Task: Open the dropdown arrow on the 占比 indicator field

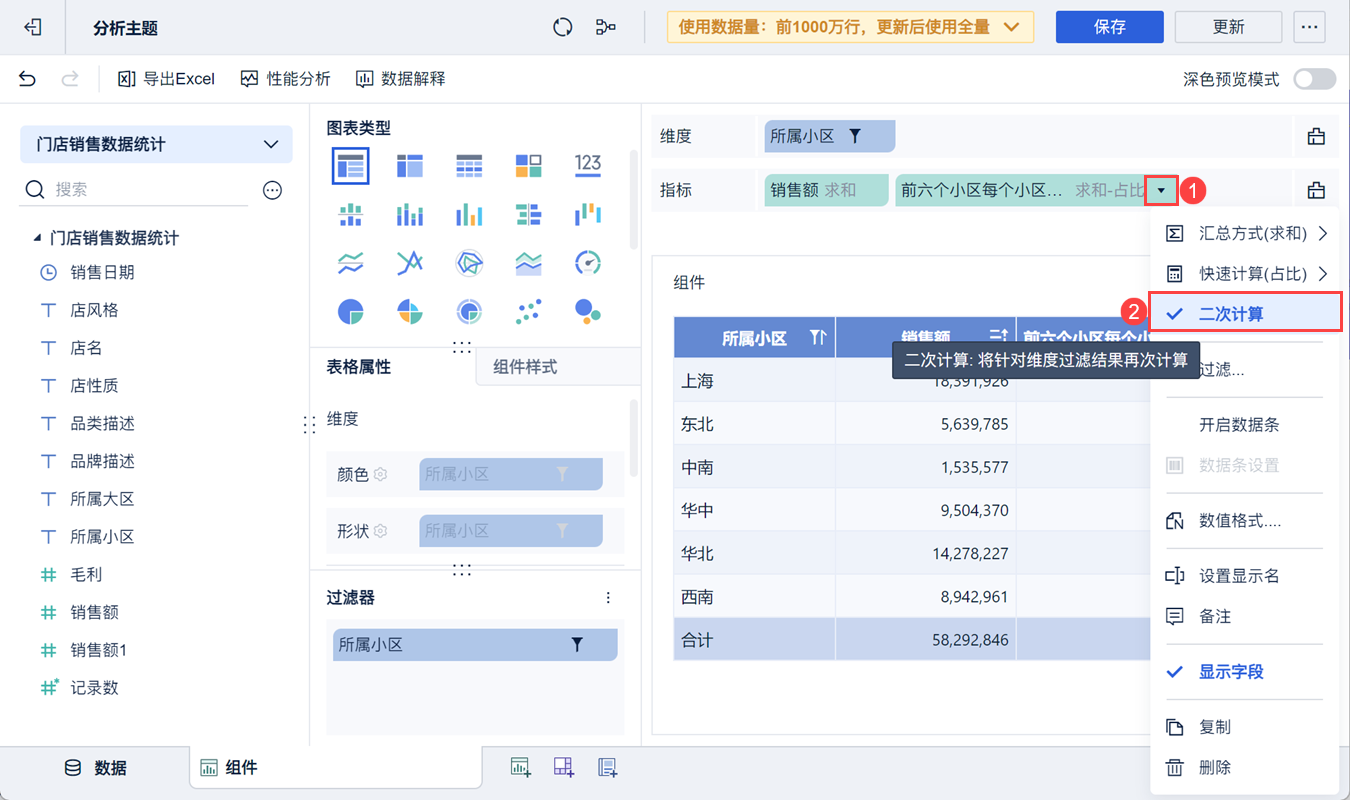Action: pos(1161,190)
